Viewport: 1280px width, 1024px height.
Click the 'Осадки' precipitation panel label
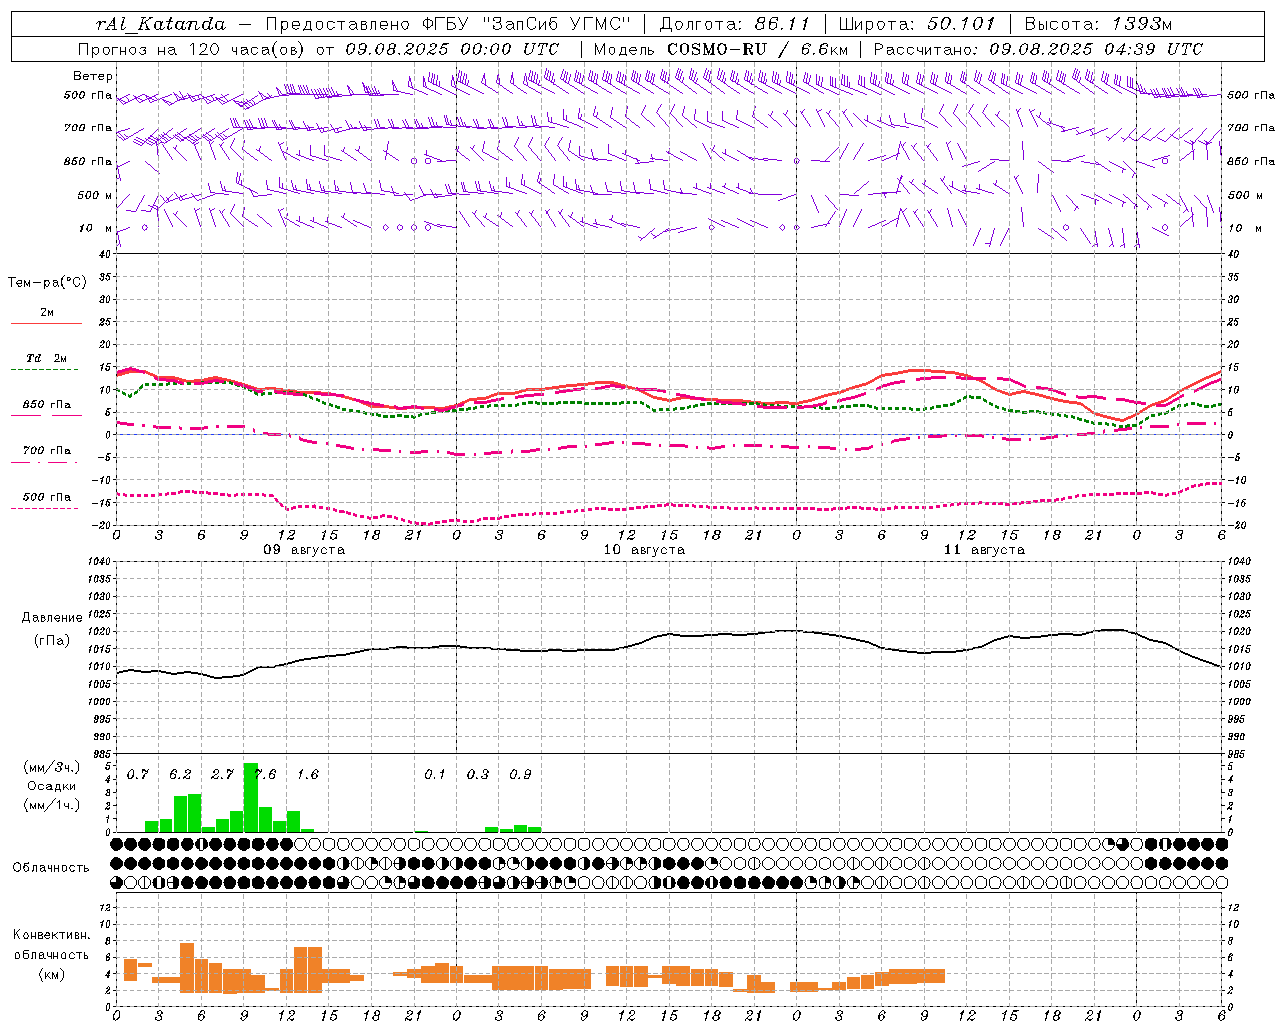click(x=51, y=786)
